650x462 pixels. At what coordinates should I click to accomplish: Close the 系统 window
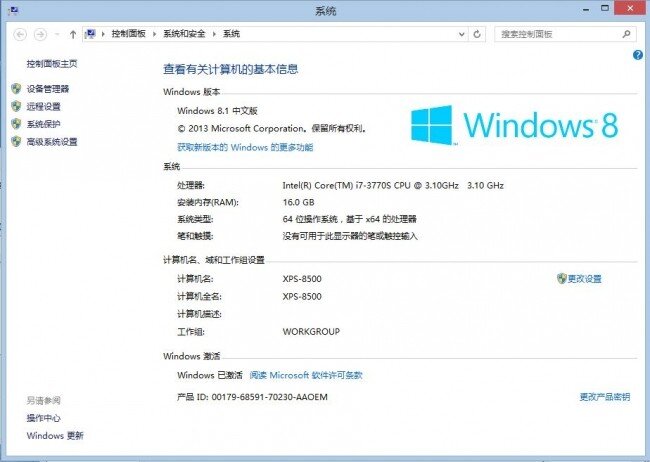630,8
